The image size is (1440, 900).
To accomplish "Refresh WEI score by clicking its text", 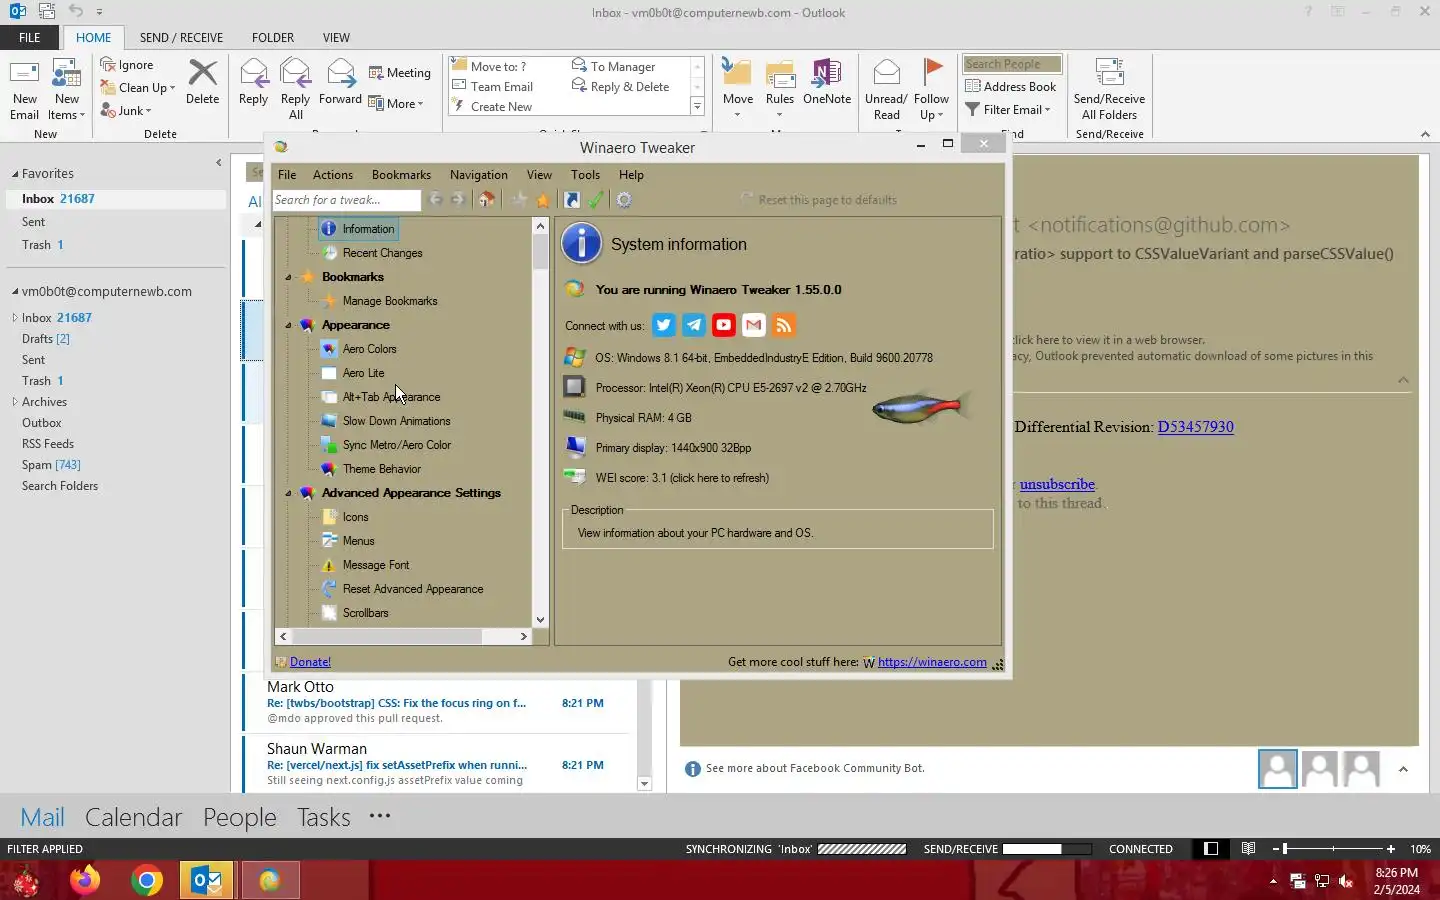I will (682, 478).
